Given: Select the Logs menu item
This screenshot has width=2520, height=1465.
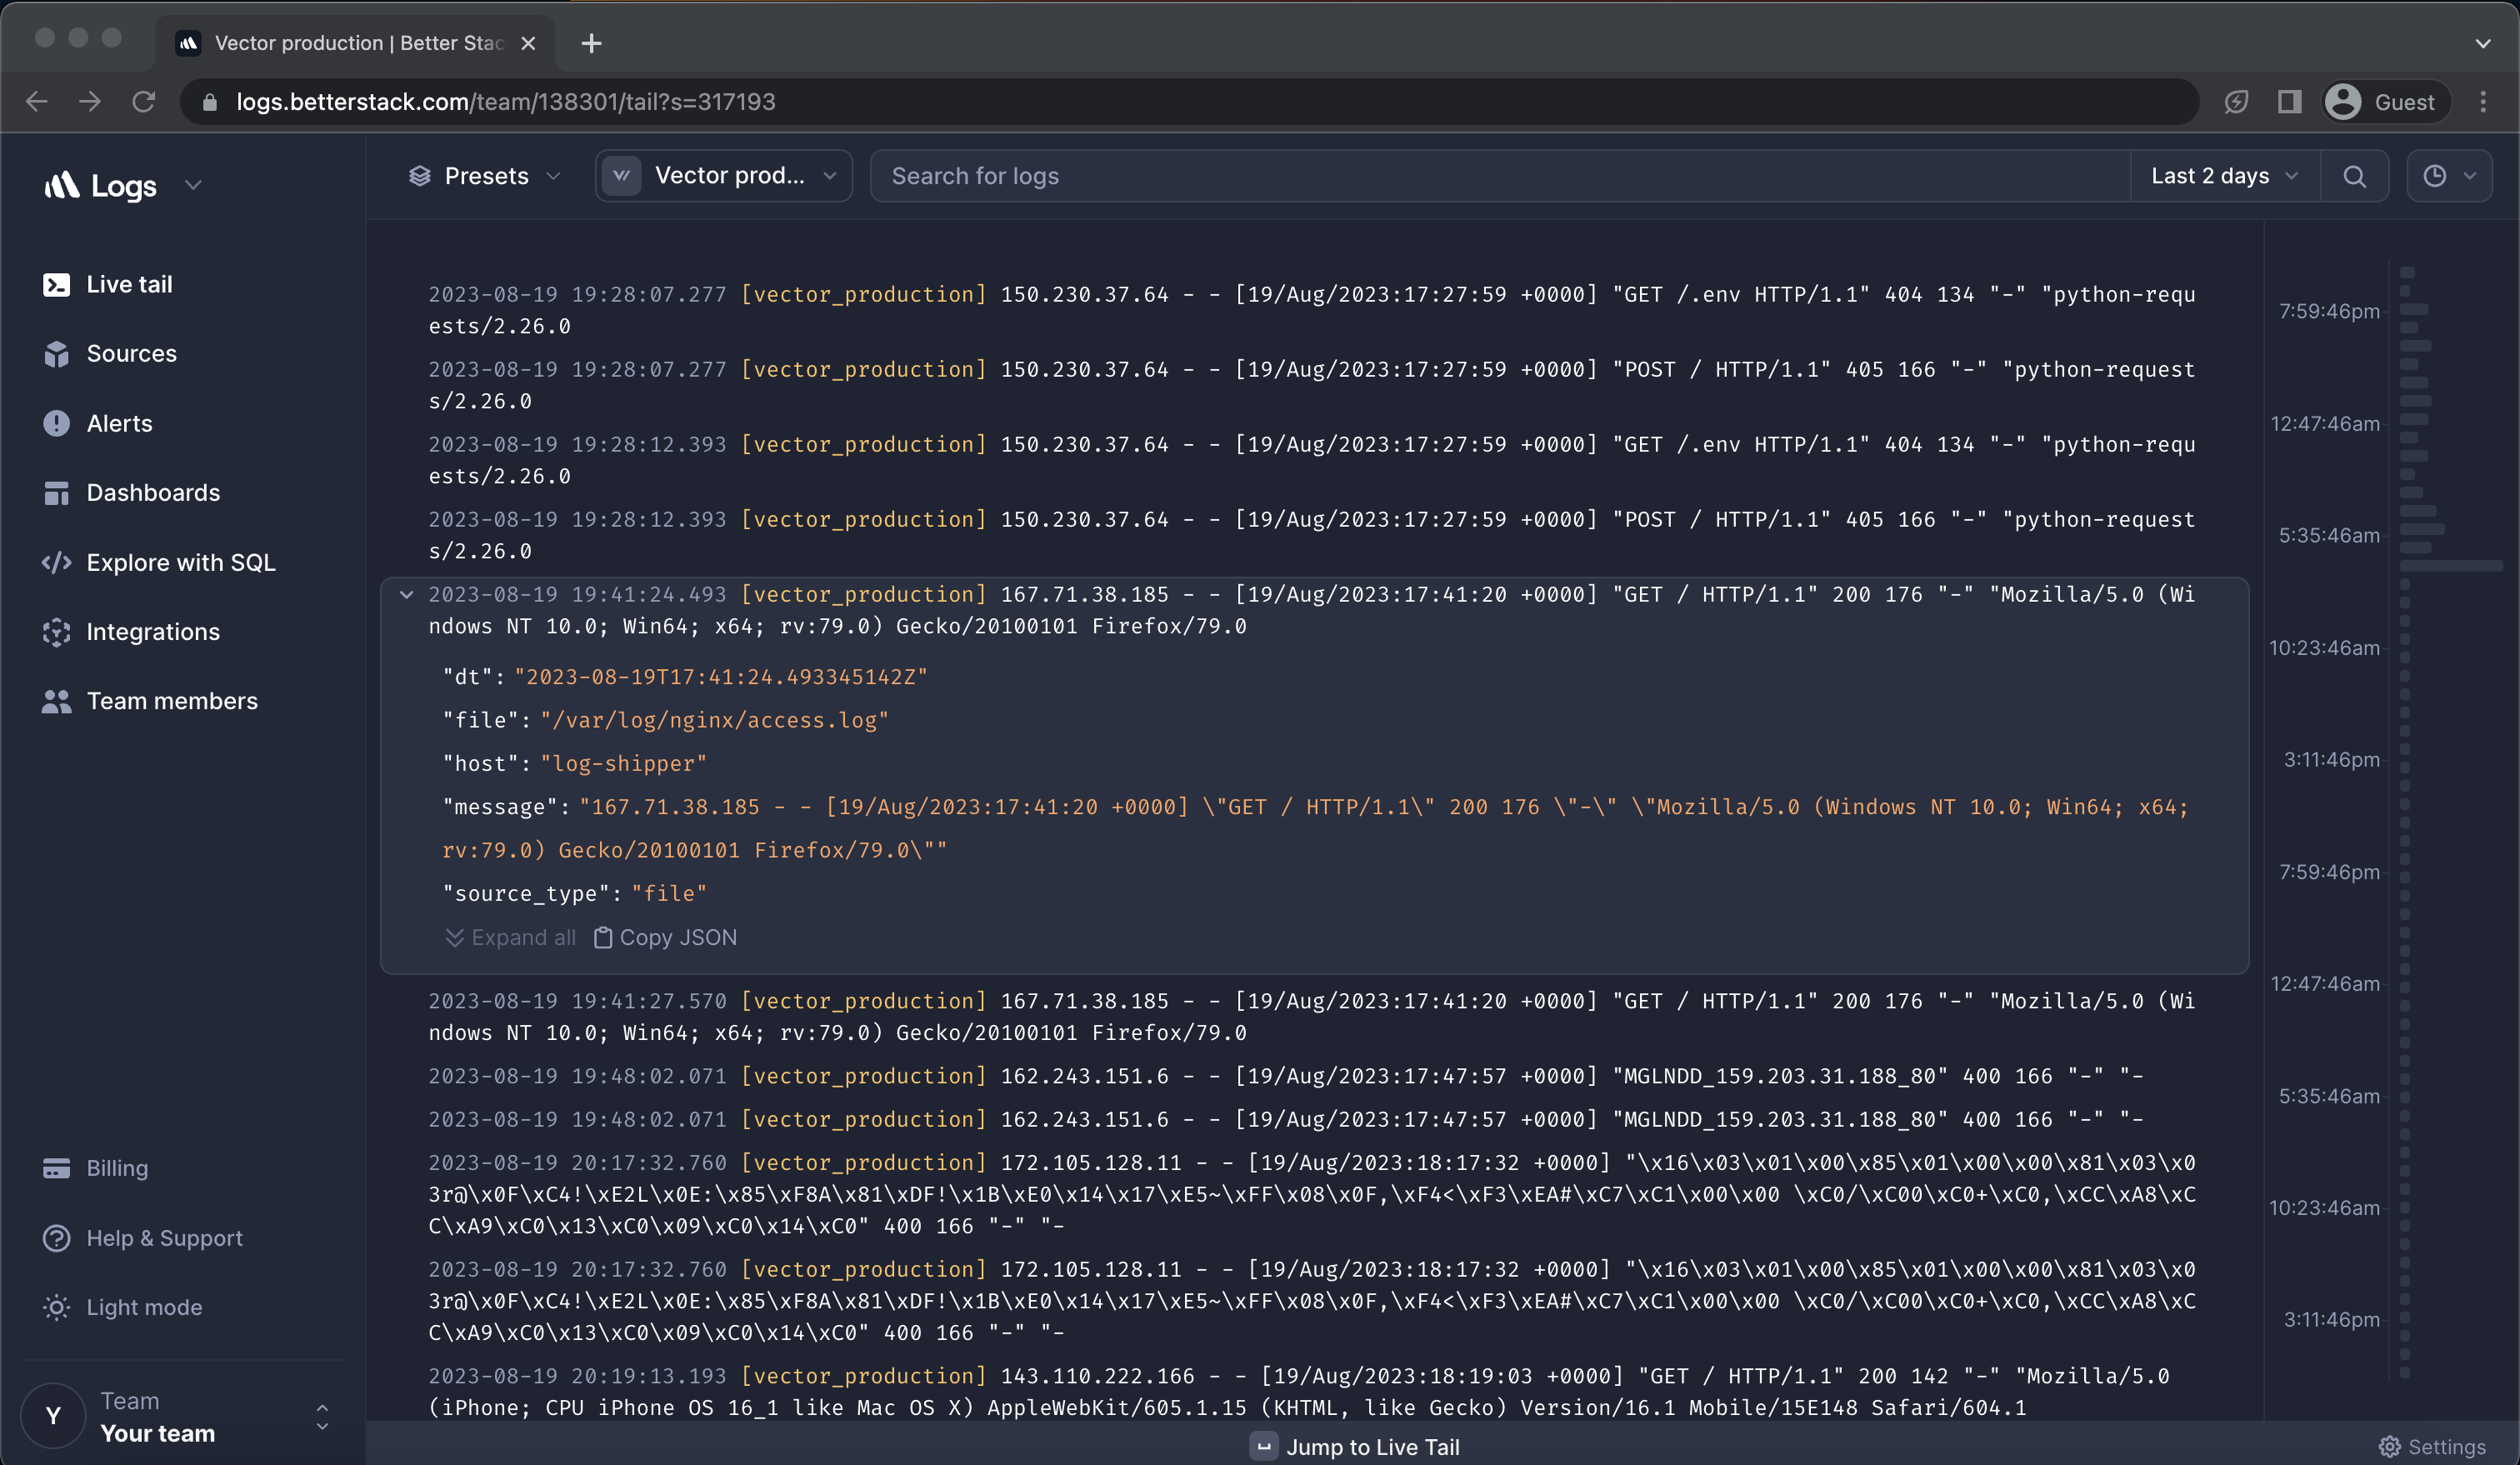Looking at the screenshot, I should (122, 187).
